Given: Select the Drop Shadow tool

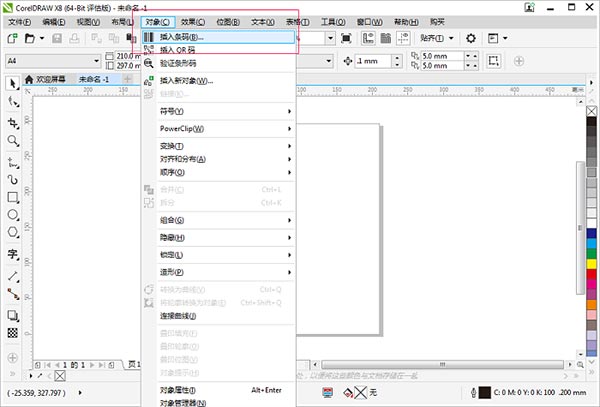Looking at the screenshot, I should tap(13, 314).
